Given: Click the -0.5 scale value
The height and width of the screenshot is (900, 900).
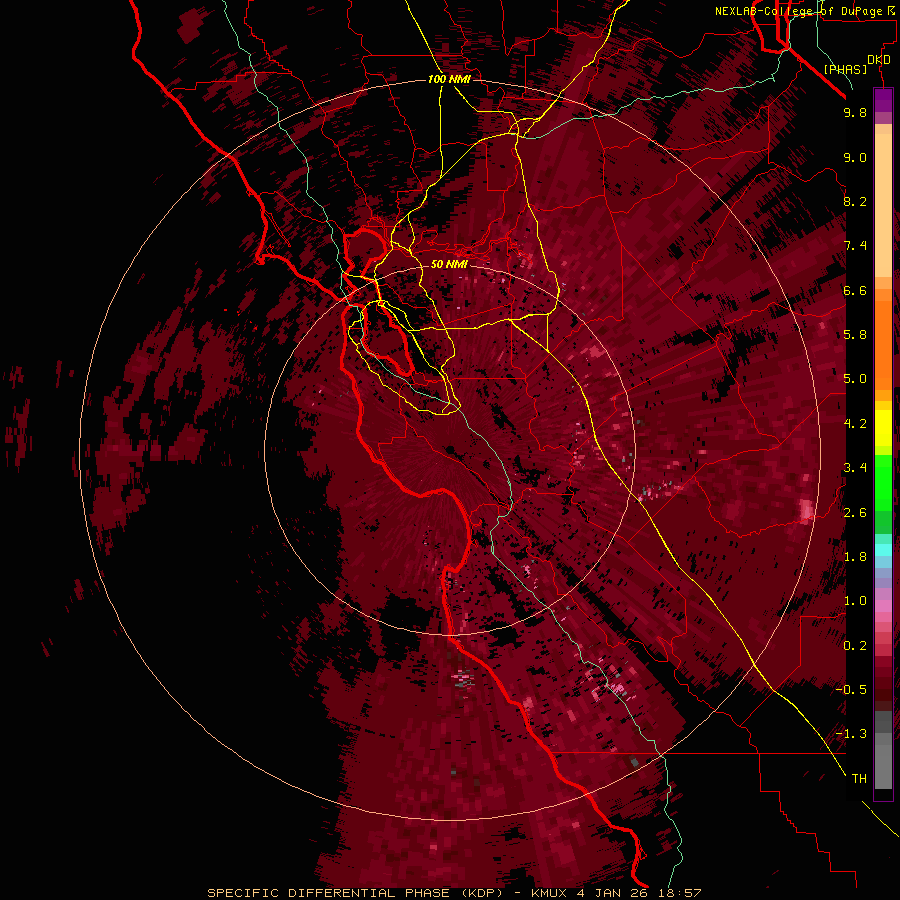Looking at the screenshot, I should (x=851, y=690).
